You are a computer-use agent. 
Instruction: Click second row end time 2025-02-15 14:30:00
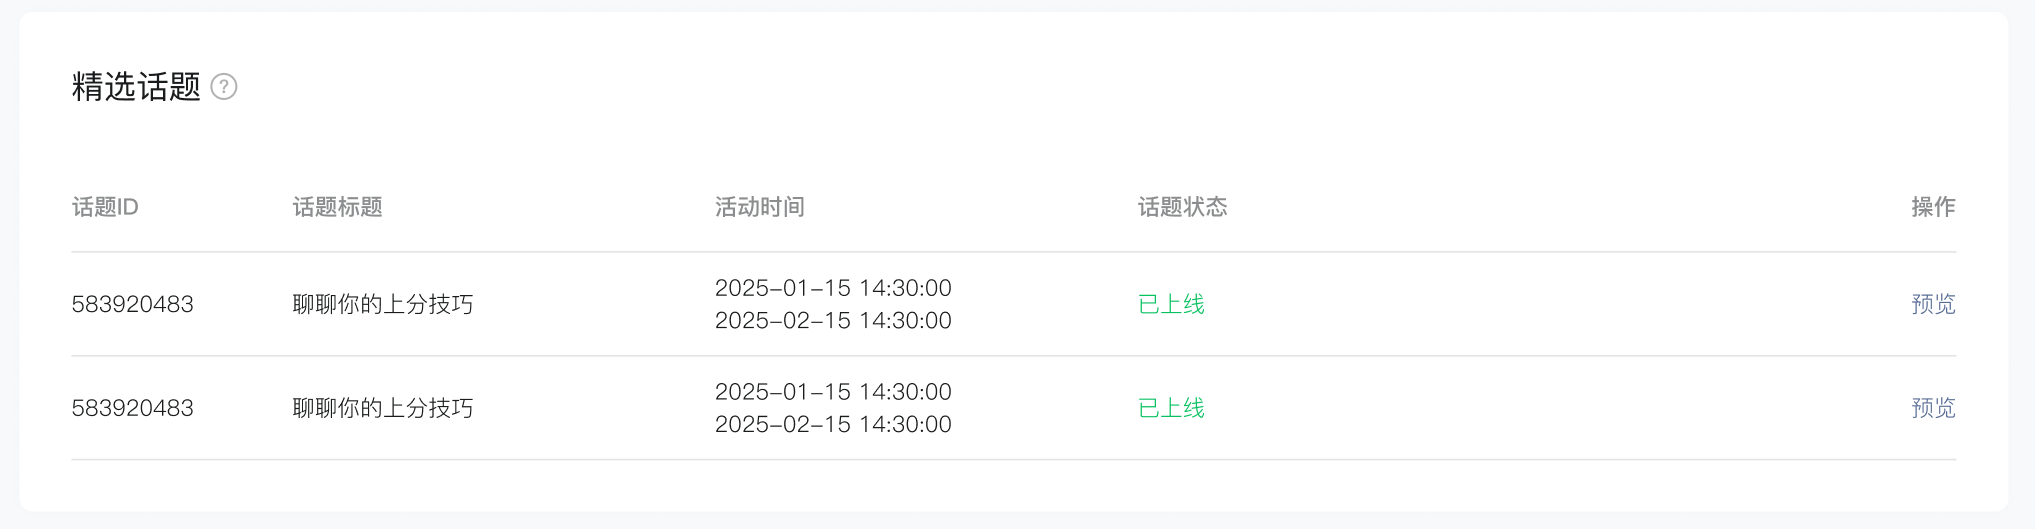833,424
